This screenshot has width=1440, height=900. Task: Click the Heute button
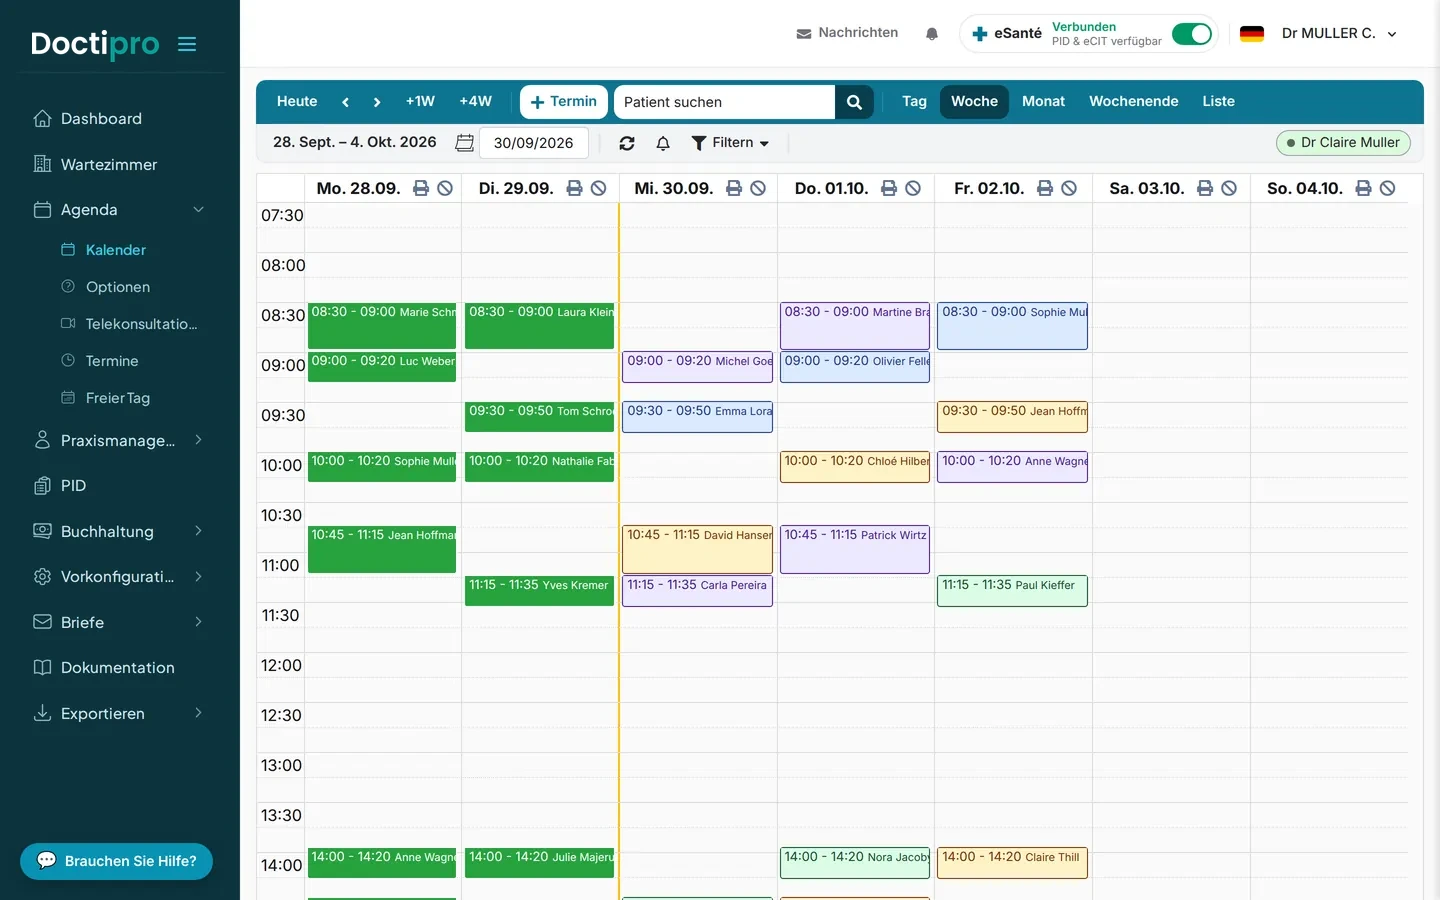coord(297,102)
